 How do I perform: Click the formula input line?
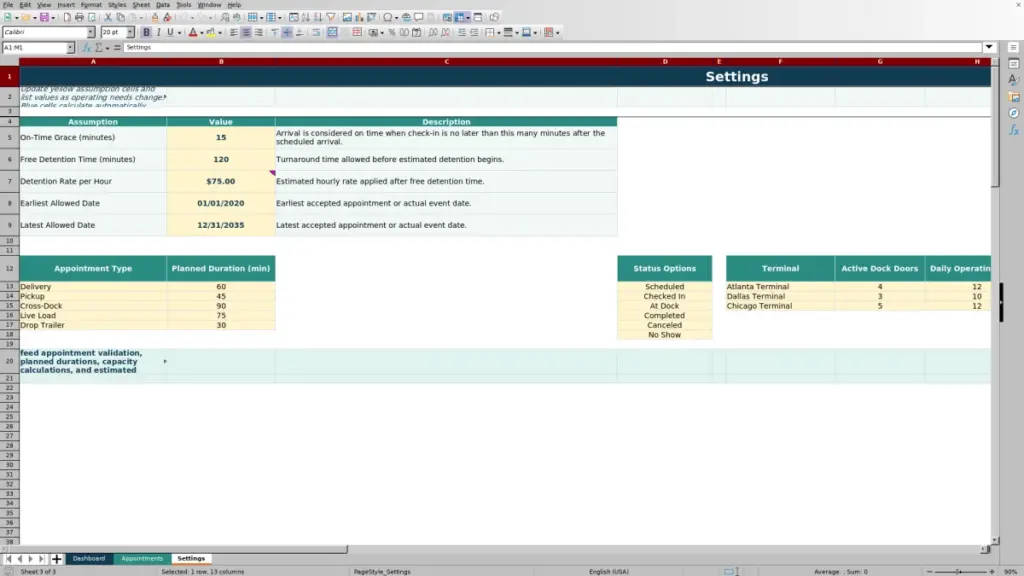(552, 48)
